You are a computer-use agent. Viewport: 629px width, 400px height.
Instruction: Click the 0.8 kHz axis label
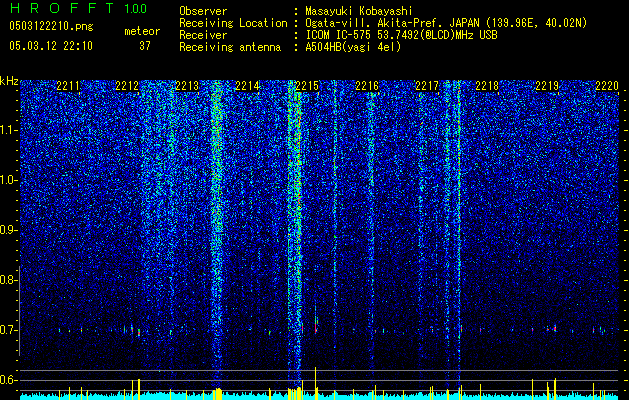(9, 280)
